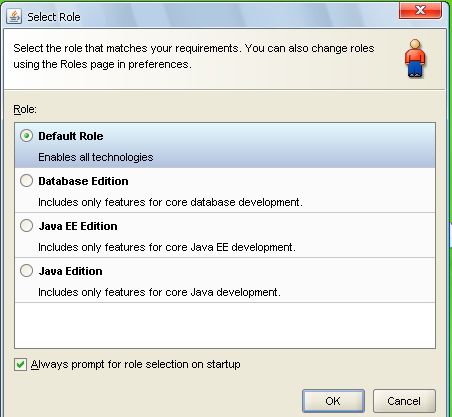The image size is (452, 417).
Task: Click the Database Edition title text
Action: pyautogui.click(x=83, y=181)
